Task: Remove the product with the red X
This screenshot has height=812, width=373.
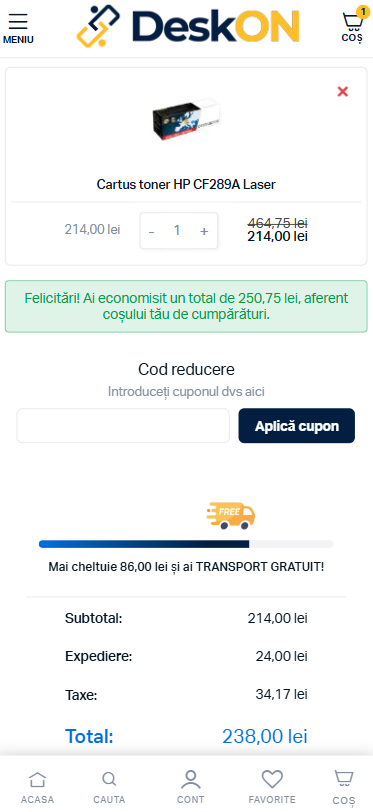Action: (342, 92)
